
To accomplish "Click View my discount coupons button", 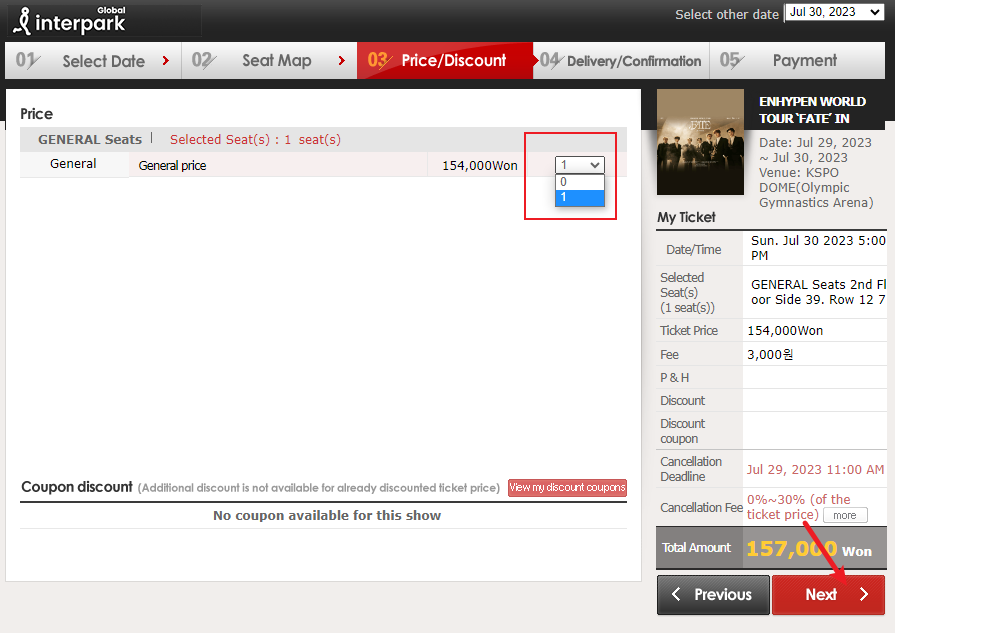I will (x=567, y=488).
